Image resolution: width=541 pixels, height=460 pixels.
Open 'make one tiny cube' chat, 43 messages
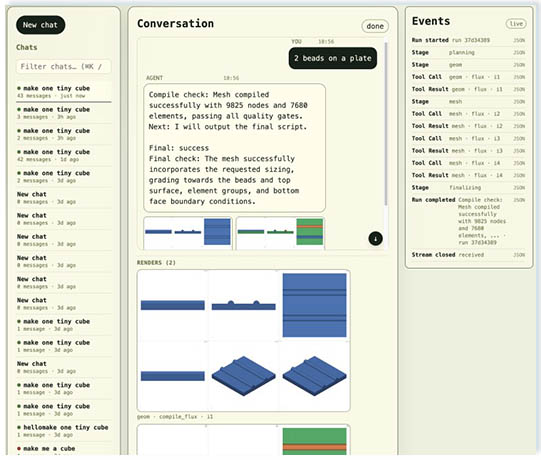64,91
